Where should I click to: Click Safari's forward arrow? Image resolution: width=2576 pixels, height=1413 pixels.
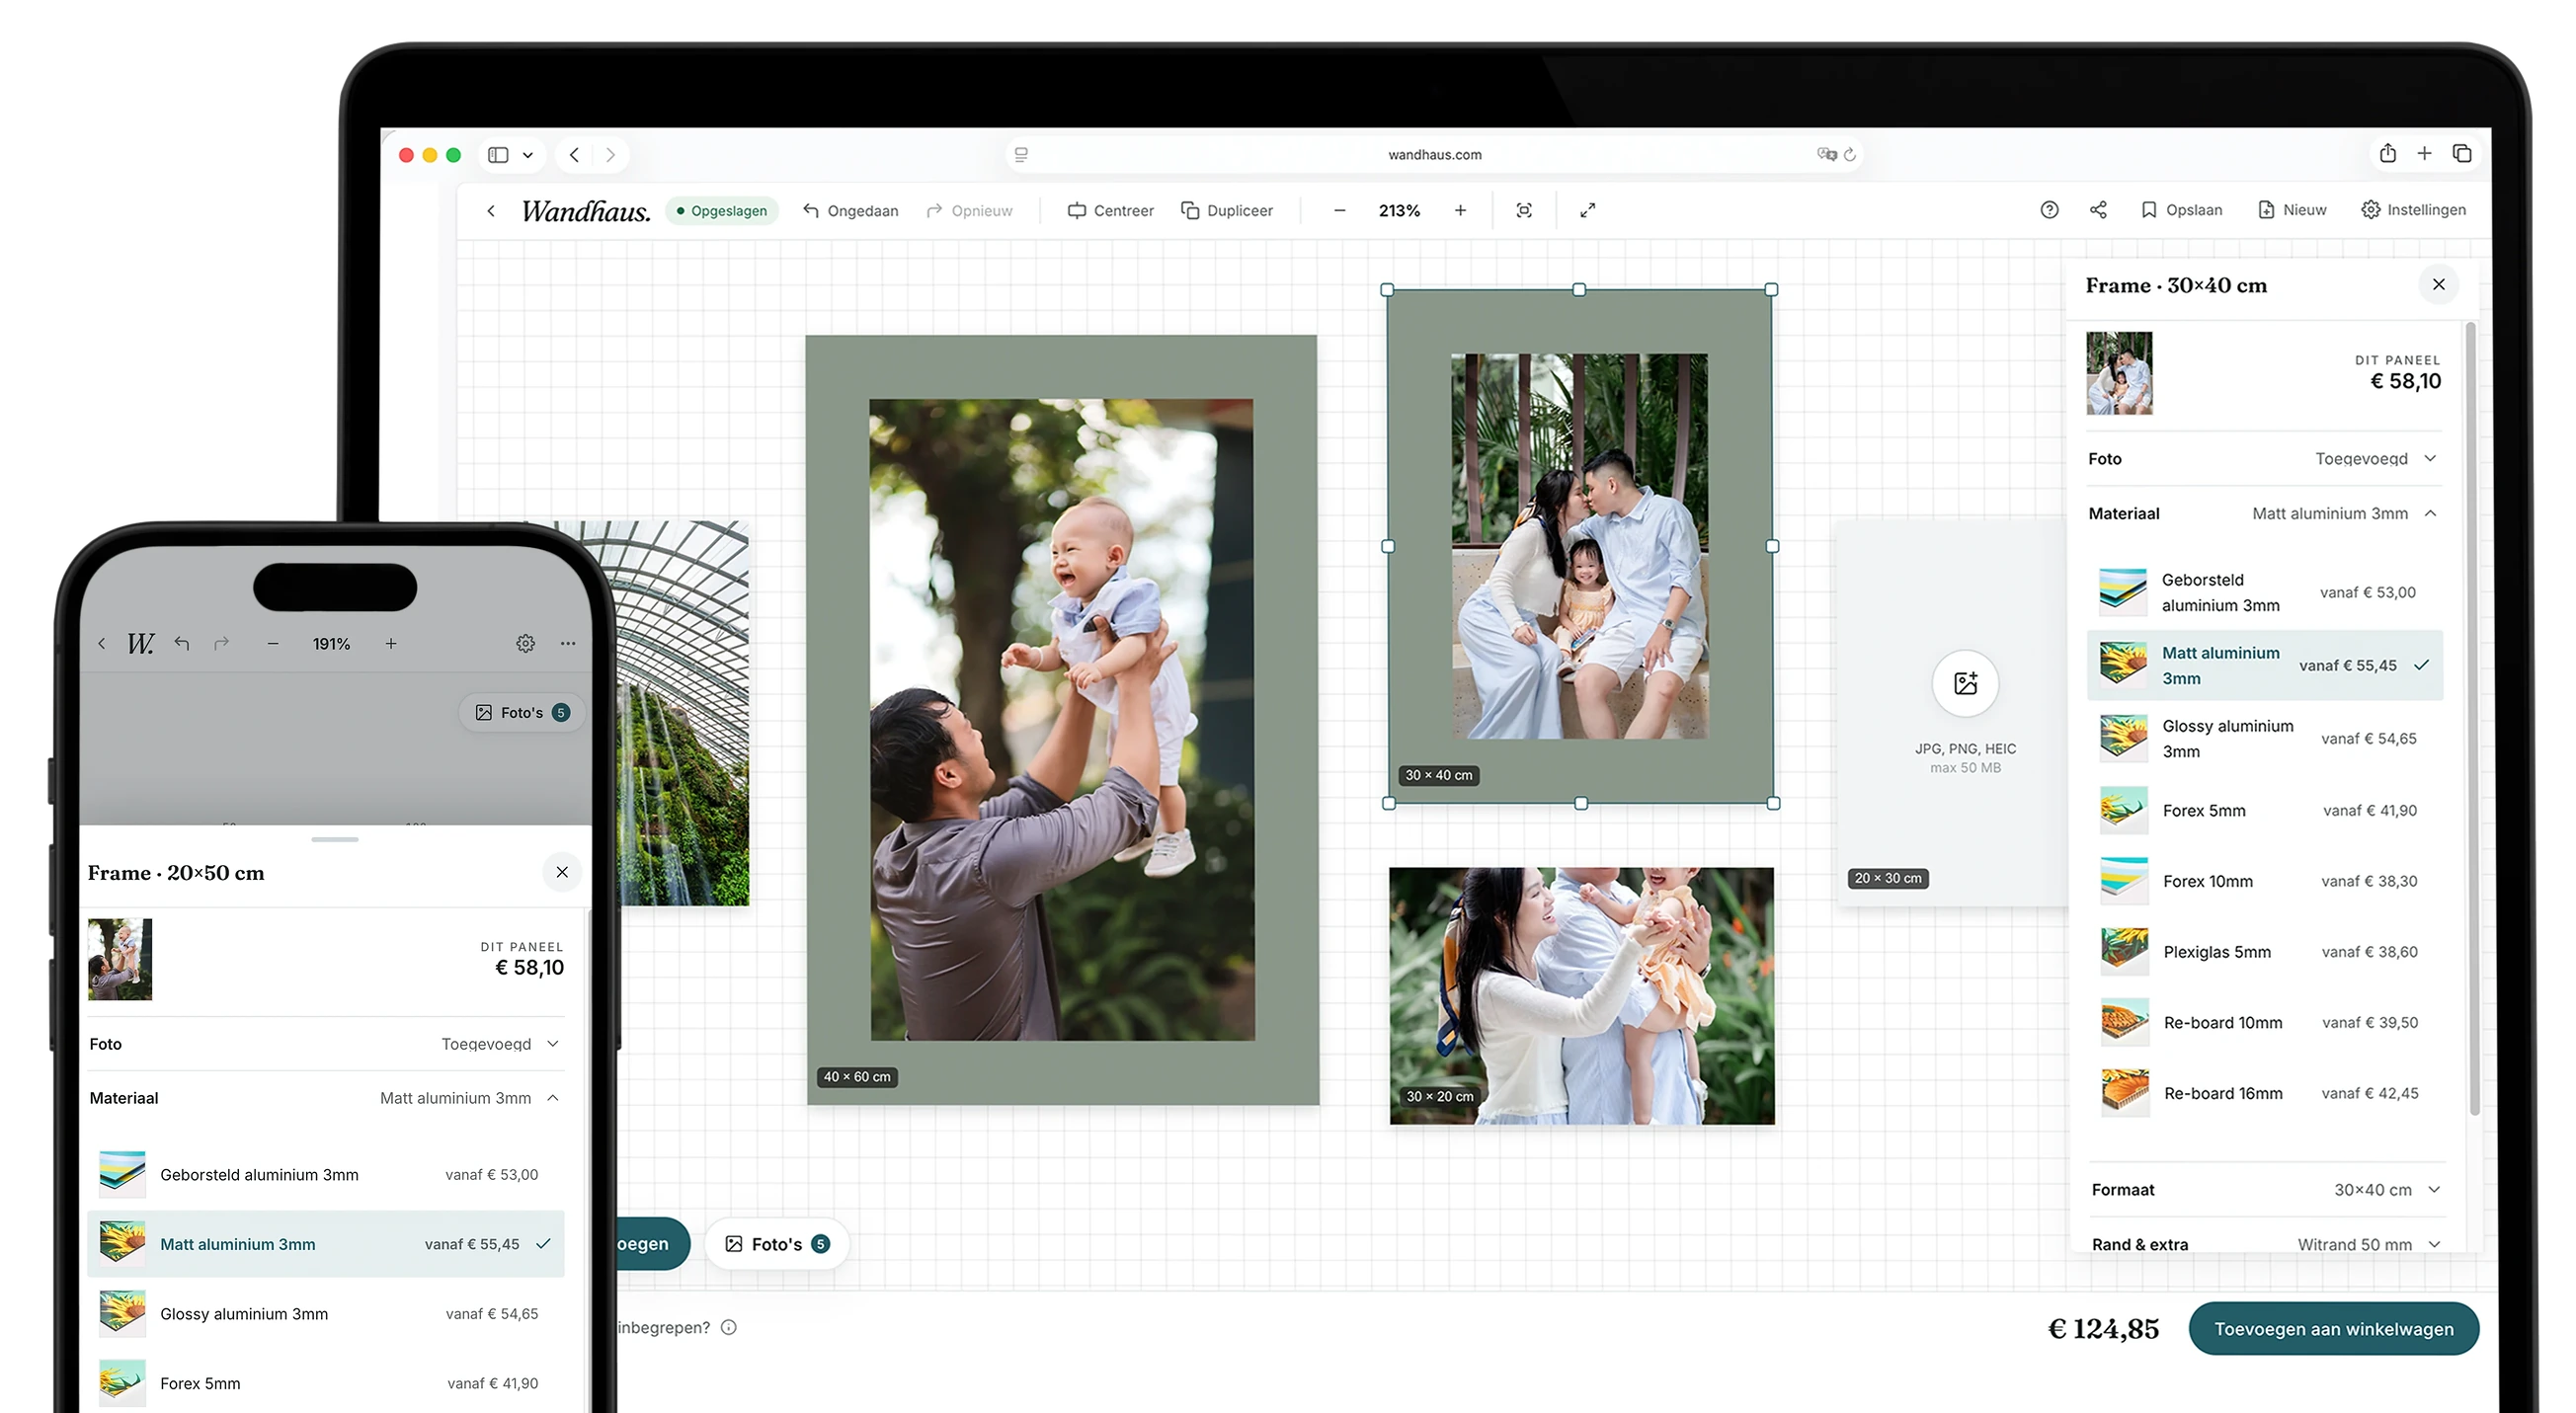(610, 155)
